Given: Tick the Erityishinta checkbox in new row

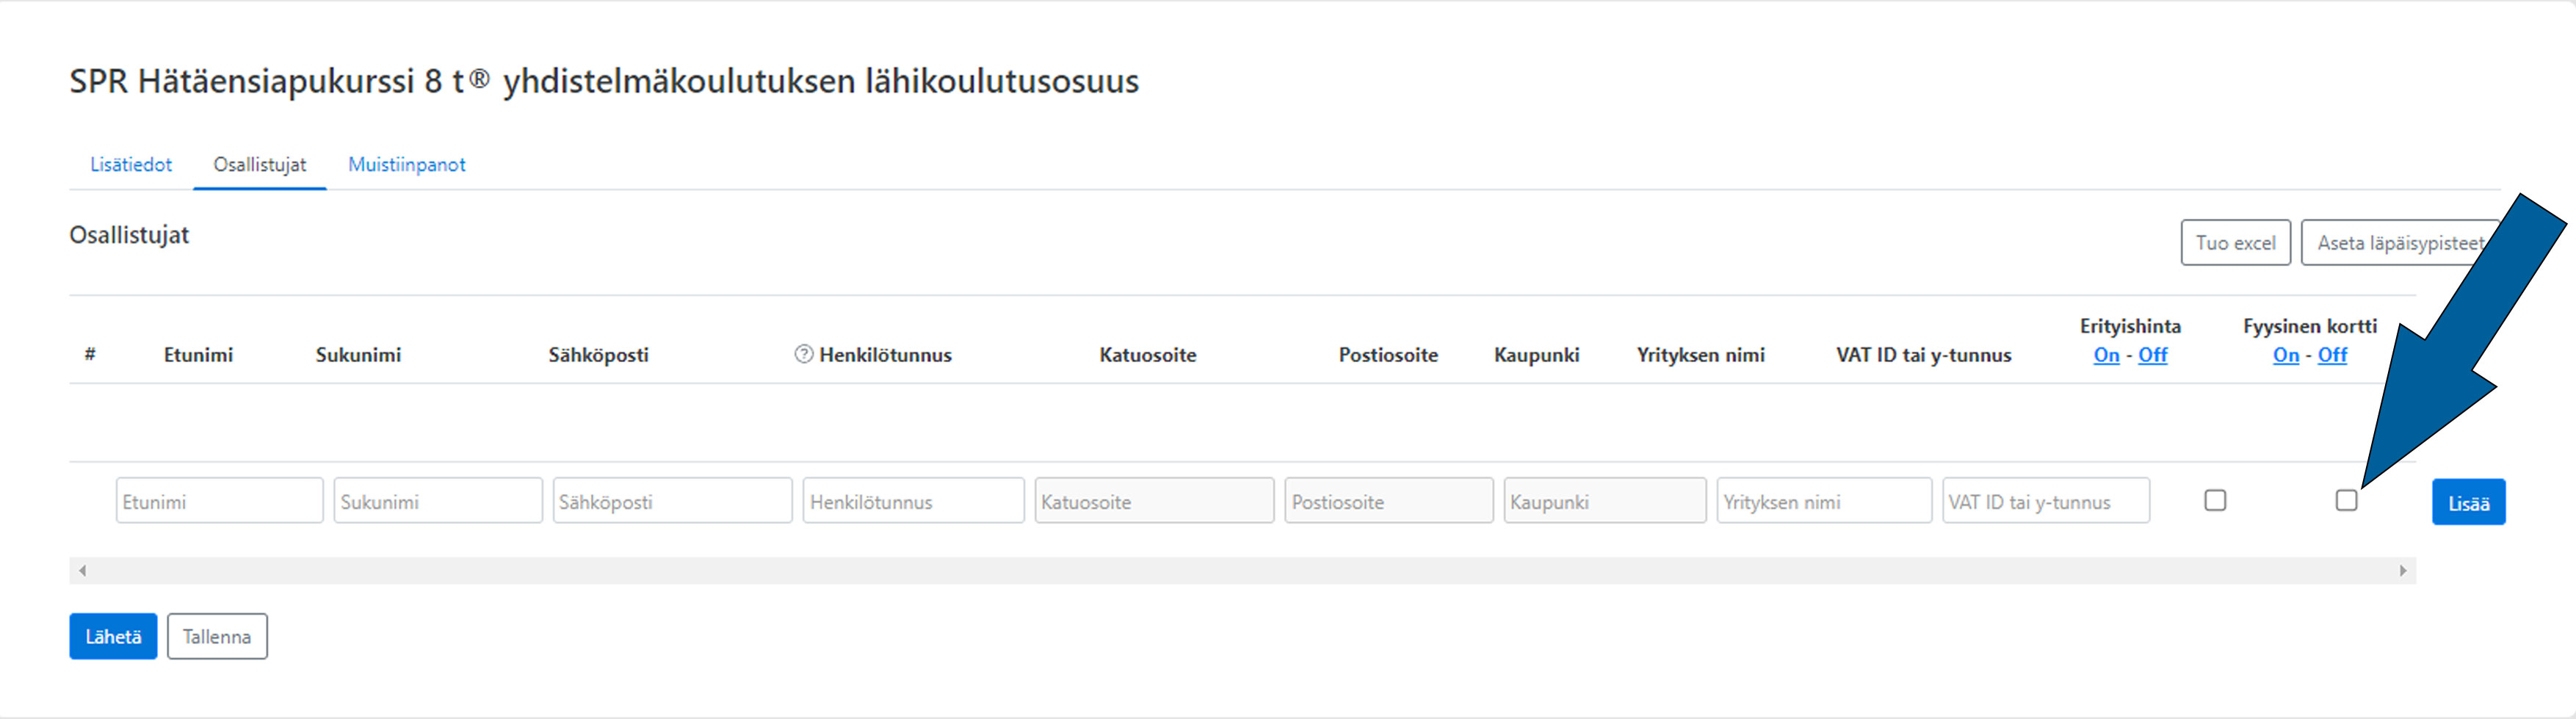Looking at the screenshot, I should (2215, 500).
